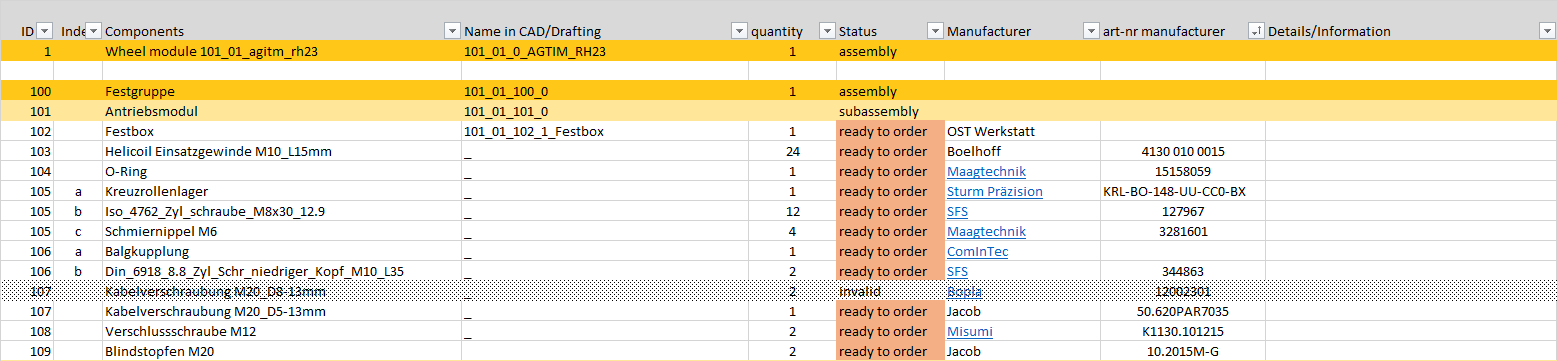This screenshot has width=1557, height=361.
Task: Open SFS link for Din_6918 screw row
Action: tap(957, 271)
